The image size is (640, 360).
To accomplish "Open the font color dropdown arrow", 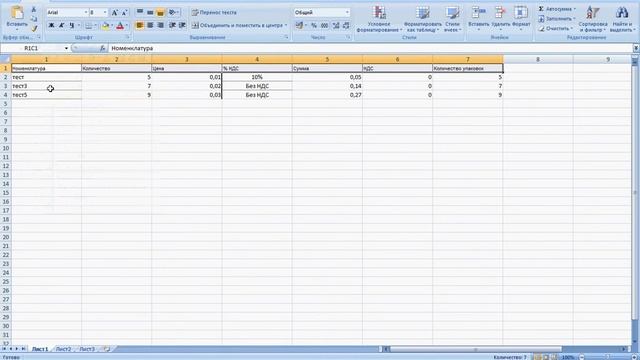I will pyautogui.click(x=127, y=26).
